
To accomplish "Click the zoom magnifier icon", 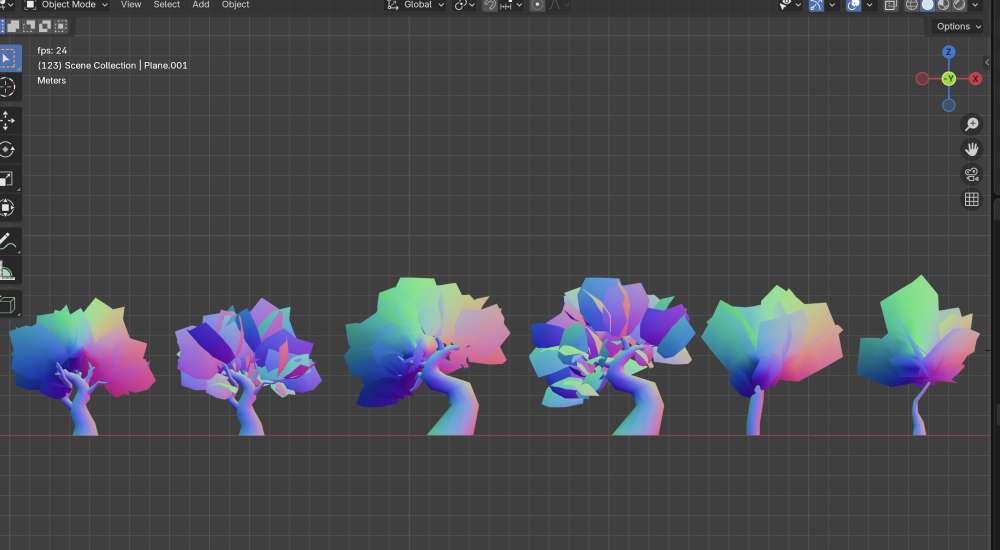I will [x=971, y=124].
